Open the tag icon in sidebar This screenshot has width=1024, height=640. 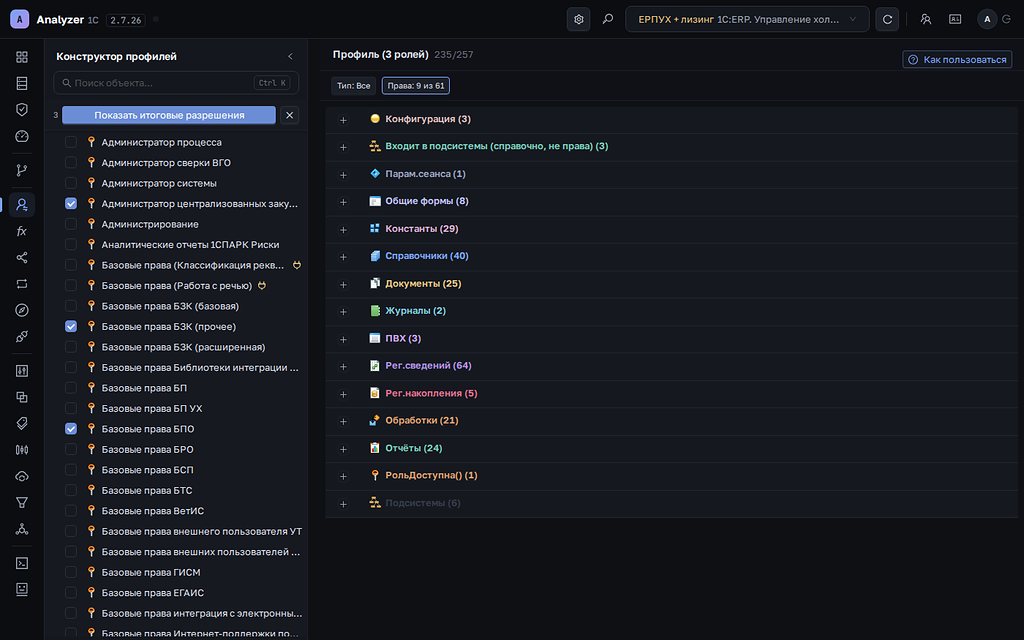pos(22,423)
